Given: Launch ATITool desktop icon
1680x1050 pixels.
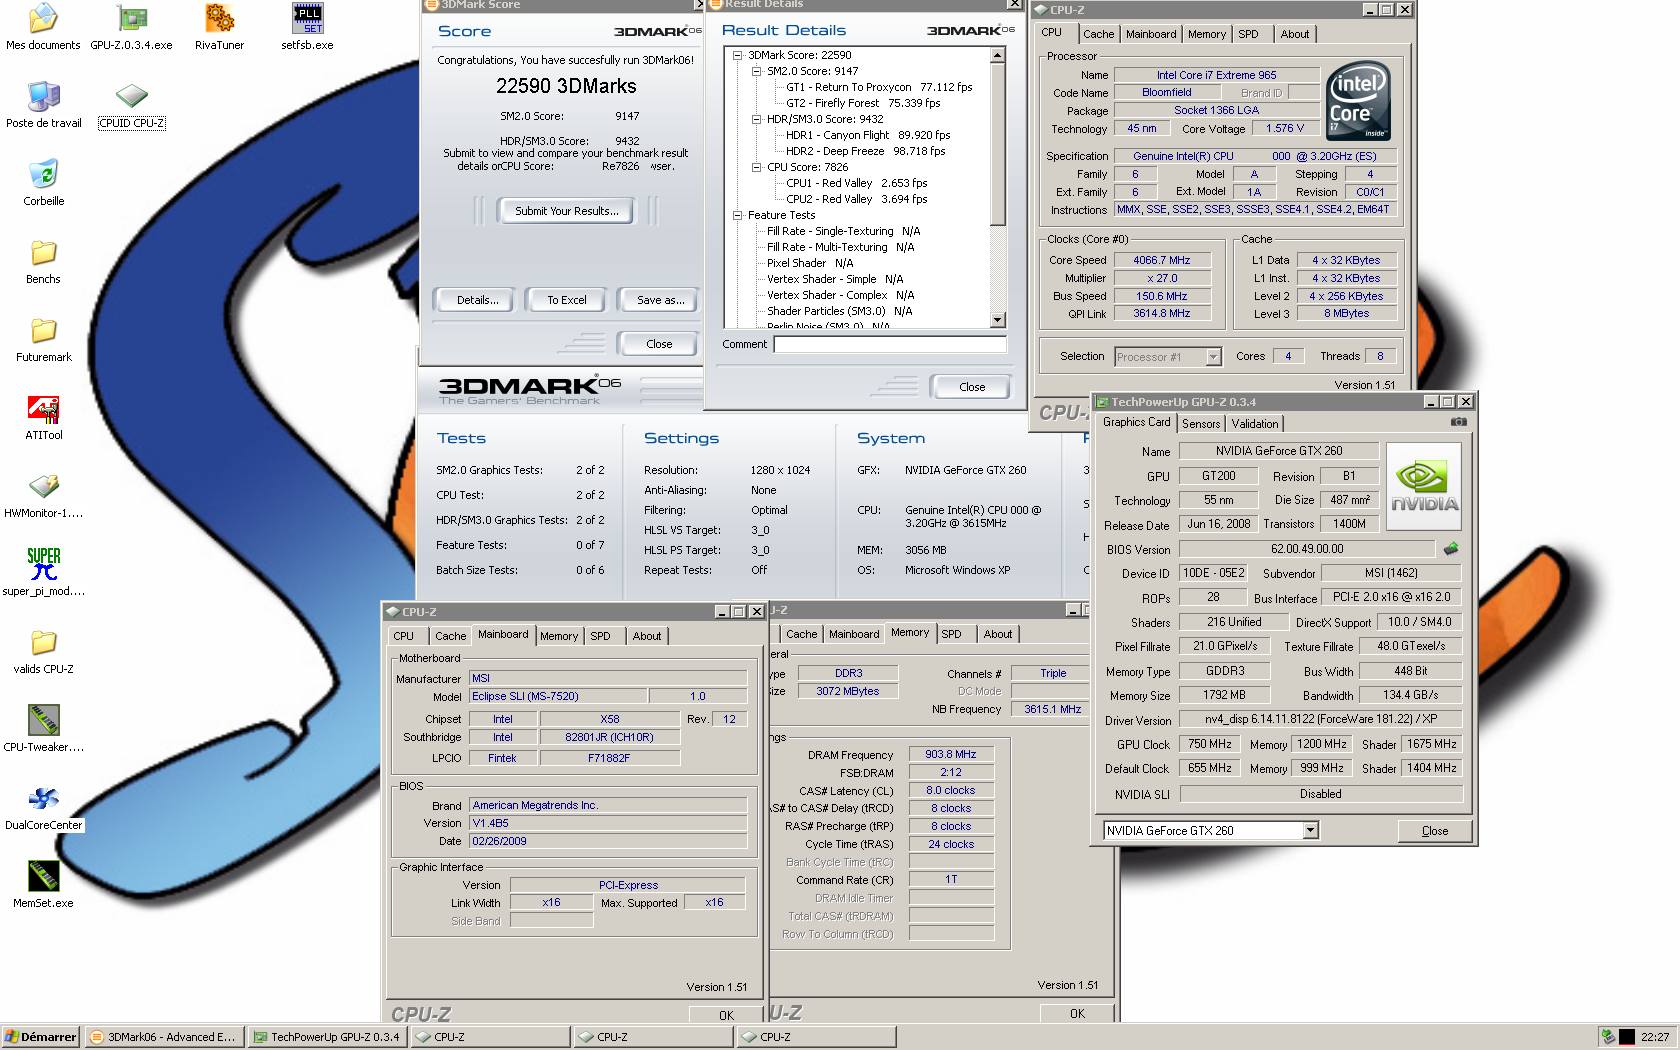Looking at the screenshot, I should pyautogui.click(x=43, y=416).
